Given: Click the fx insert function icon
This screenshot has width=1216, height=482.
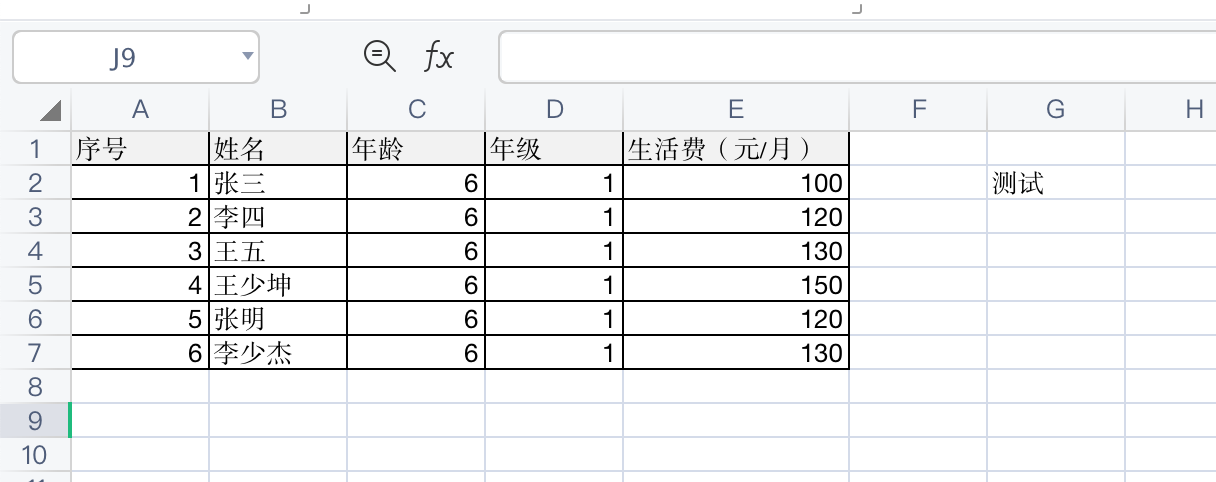Looking at the screenshot, I should click(x=438, y=57).
